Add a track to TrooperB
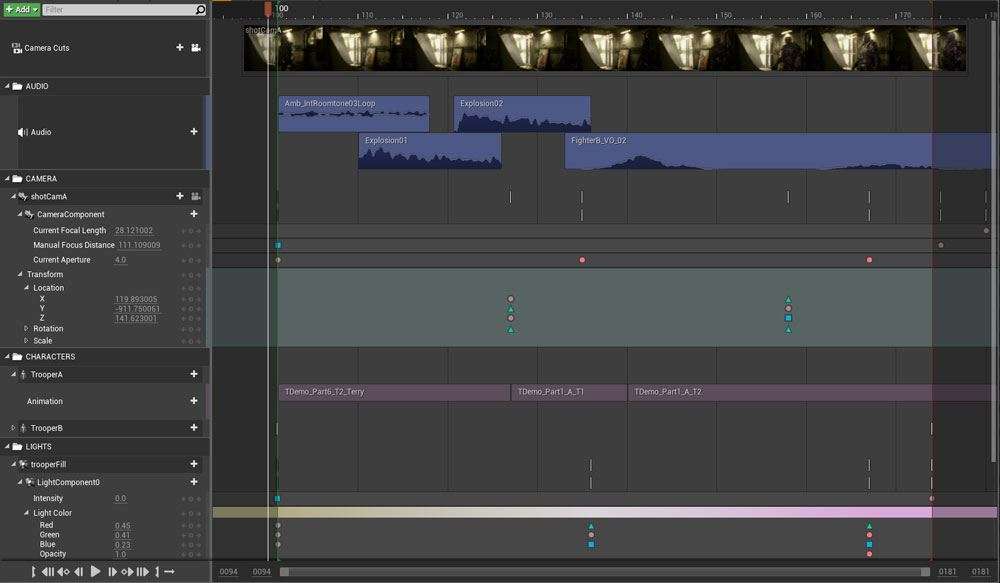This screenshot has height=583, width=1000. [194, 427]
